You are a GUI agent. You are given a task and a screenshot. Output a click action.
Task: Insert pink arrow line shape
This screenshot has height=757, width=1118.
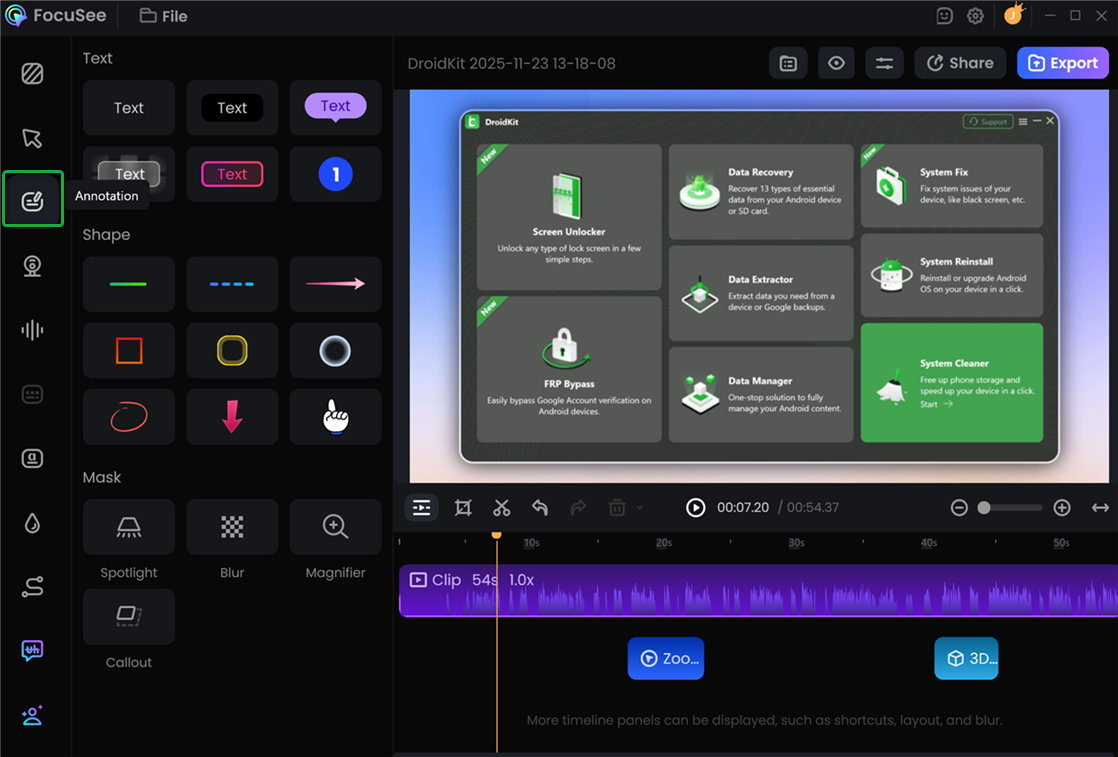335,284
